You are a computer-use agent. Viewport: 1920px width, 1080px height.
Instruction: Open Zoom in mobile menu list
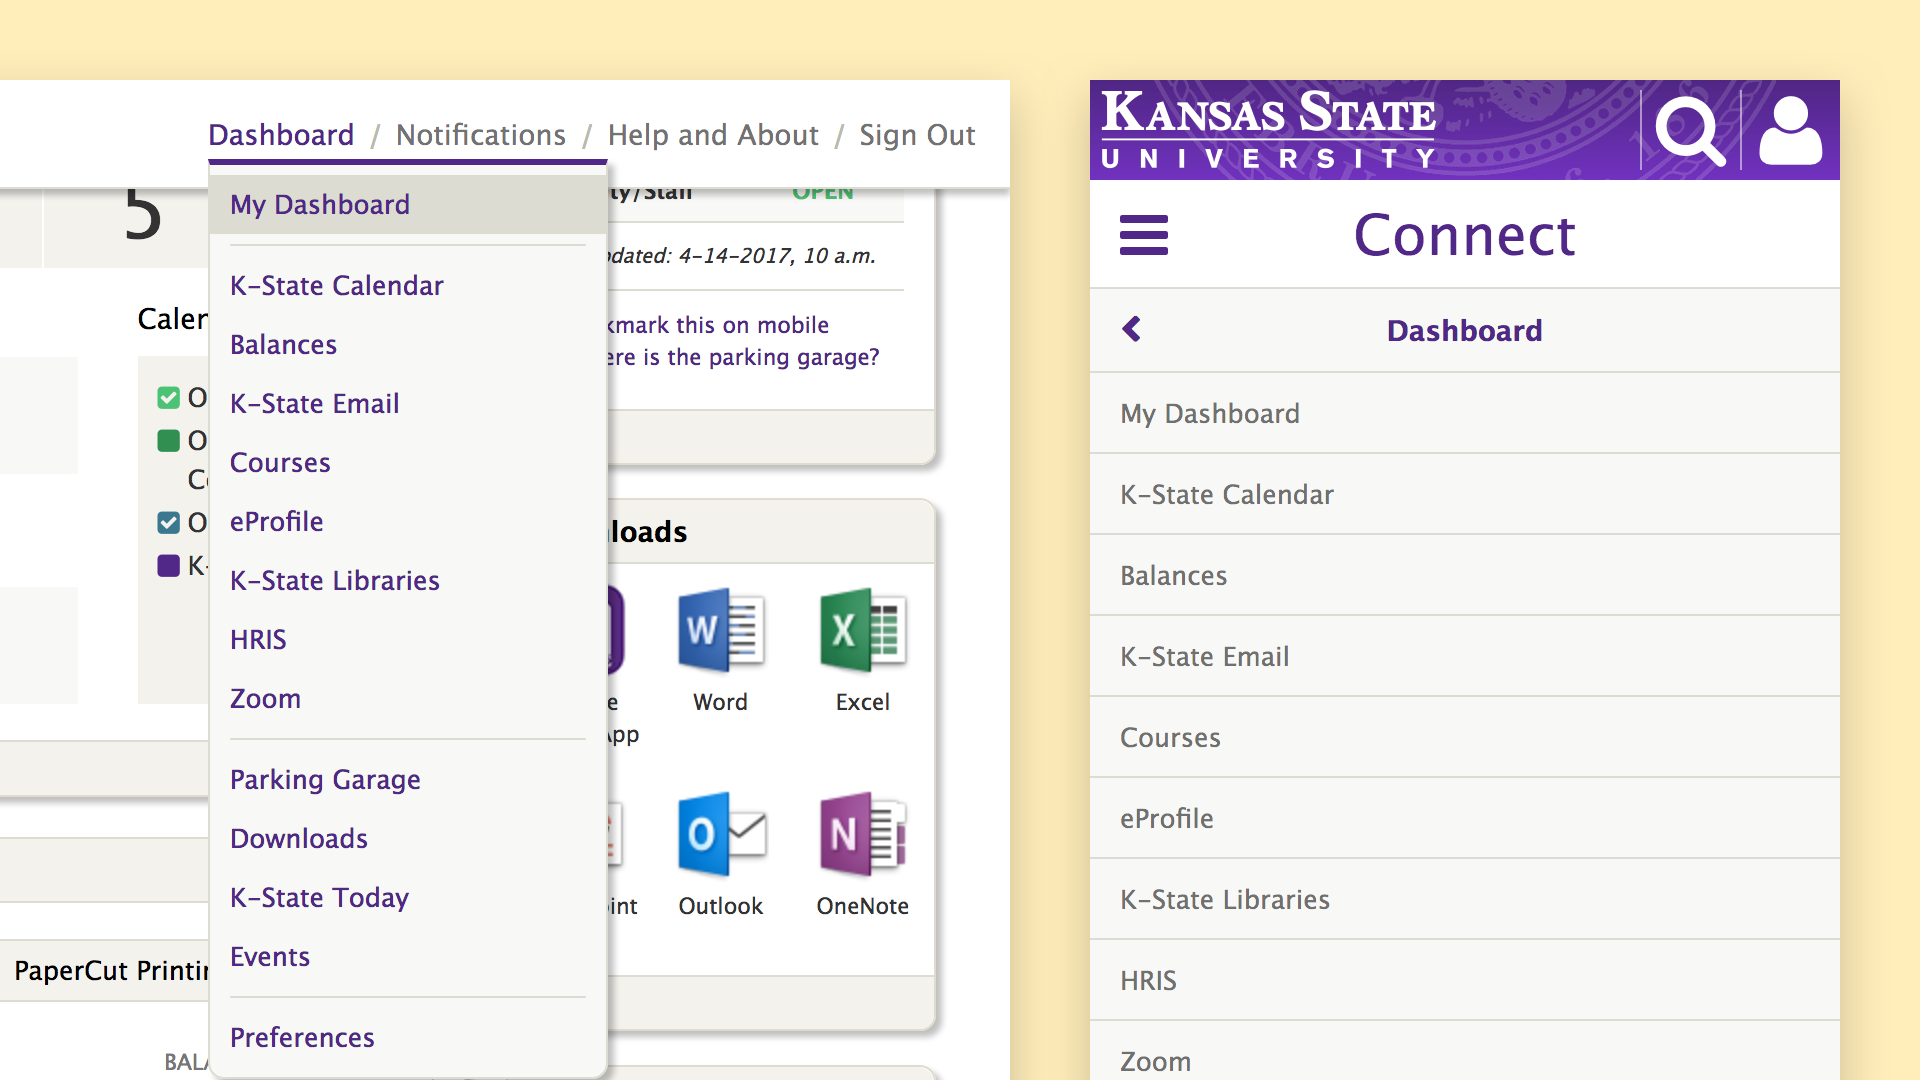click(1465, 1052)
